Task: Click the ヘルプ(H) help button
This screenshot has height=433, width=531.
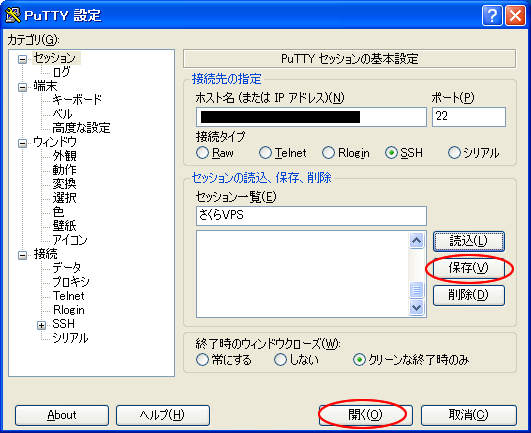Action: coord(163,415)
